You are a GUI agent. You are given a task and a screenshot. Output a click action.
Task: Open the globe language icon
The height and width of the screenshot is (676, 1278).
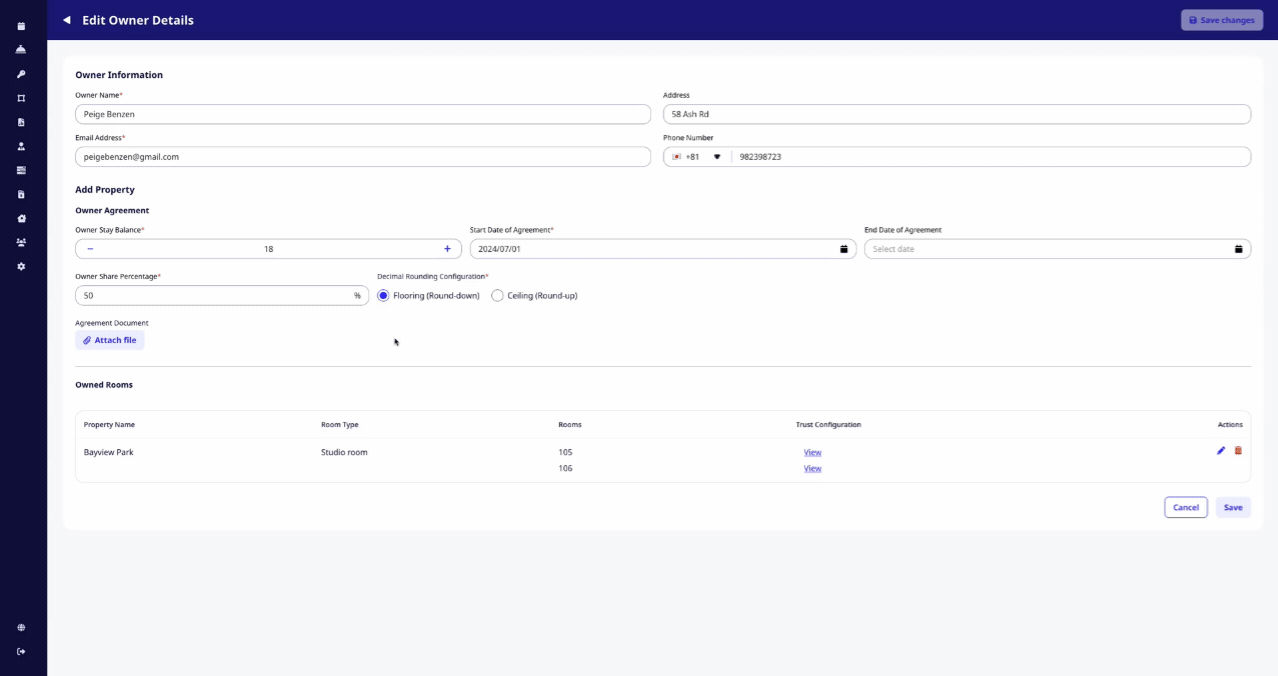coord(21,628)
